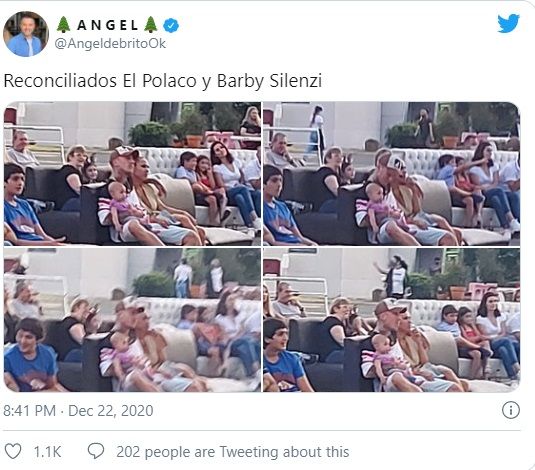Open the @AngeldebritoOk handle link
The height and width of the screenshot is (470, 535).
click(110, 44)
